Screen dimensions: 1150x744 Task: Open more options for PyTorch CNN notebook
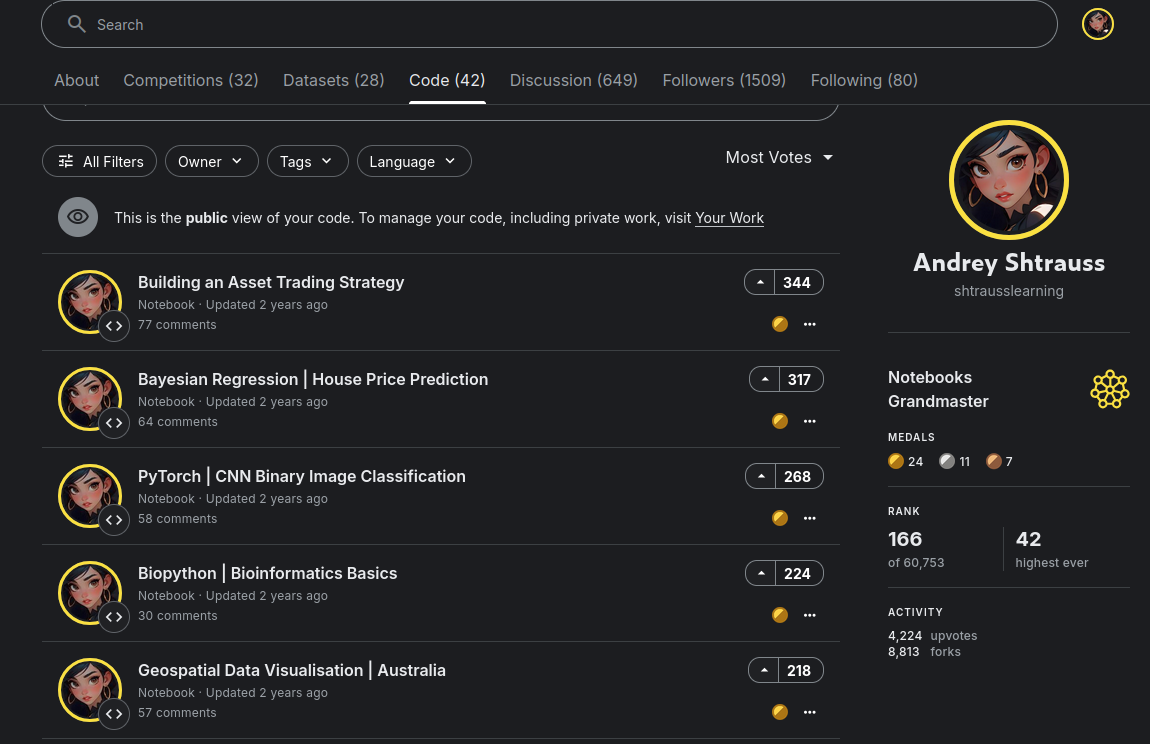(x=810, y=518)
